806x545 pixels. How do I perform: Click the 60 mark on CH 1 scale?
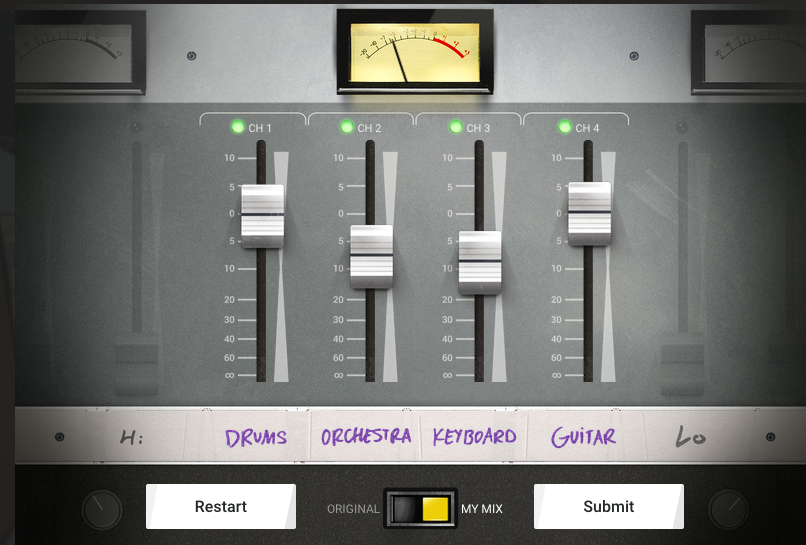(x=229, y=357)
